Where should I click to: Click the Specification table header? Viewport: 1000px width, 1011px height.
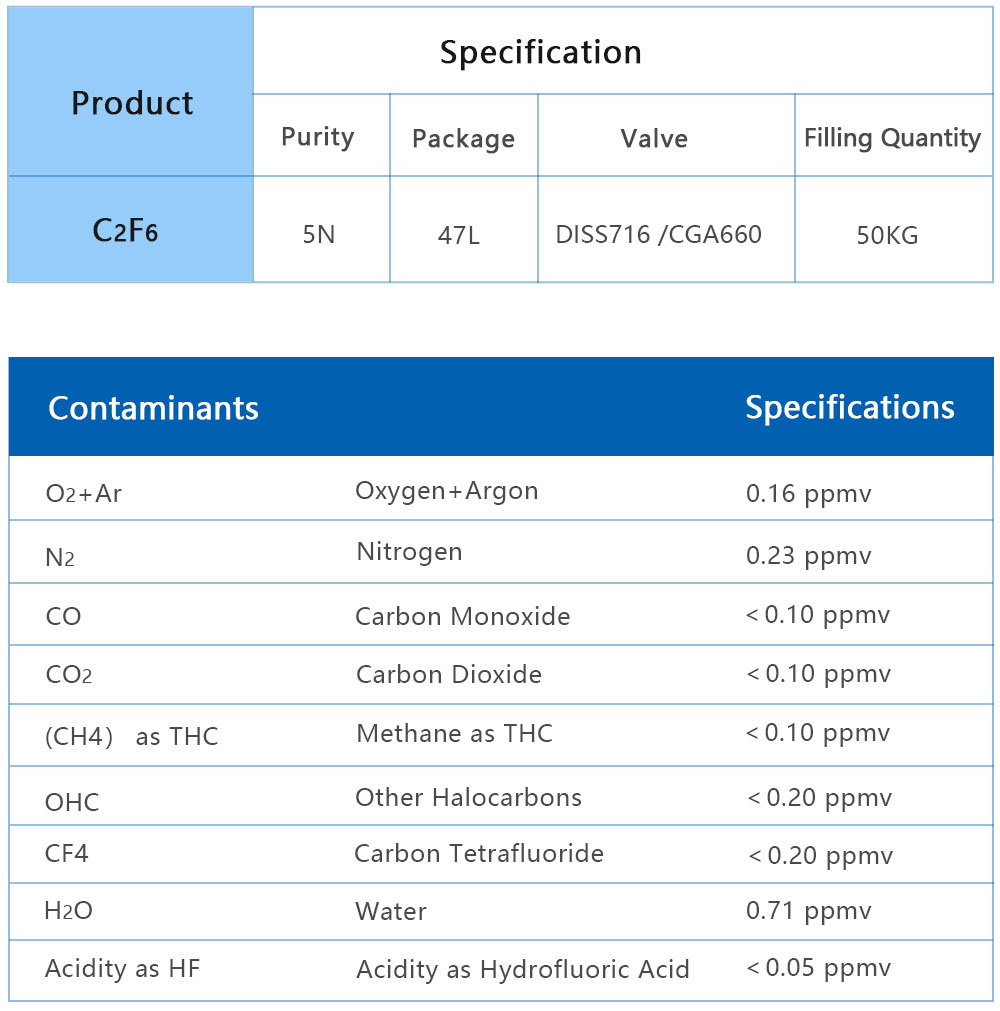[x=540, y=52]
